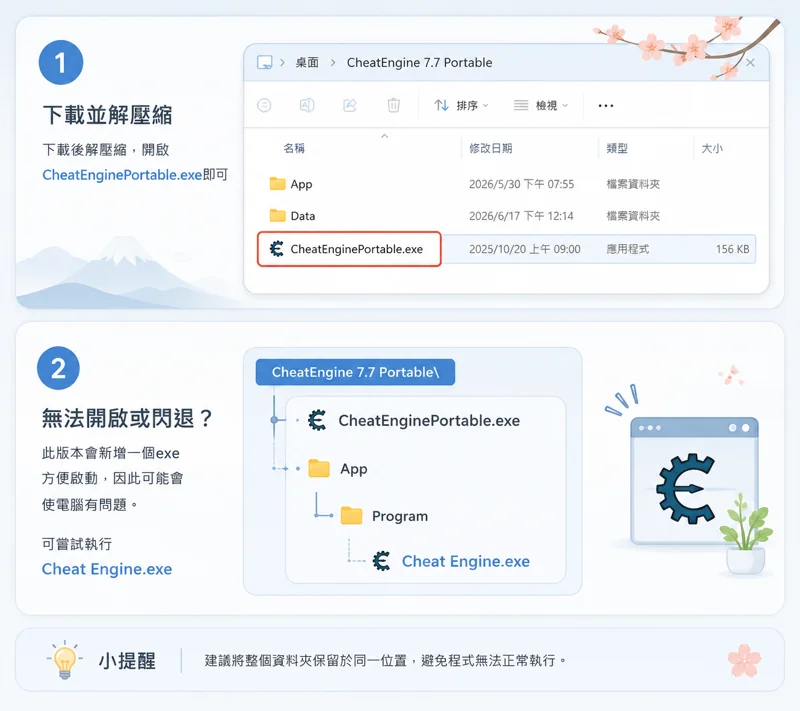
Task: Open the 檢視 view dropdown
Action: pos(541,106)
